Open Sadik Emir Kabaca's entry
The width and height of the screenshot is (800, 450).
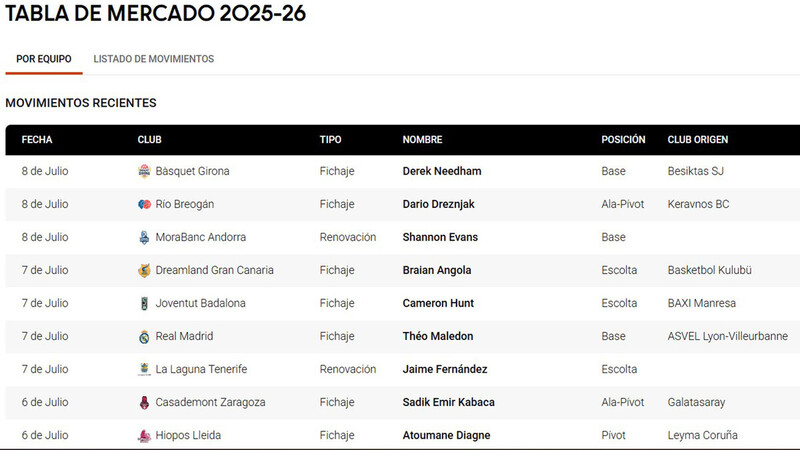click(448, 402)
